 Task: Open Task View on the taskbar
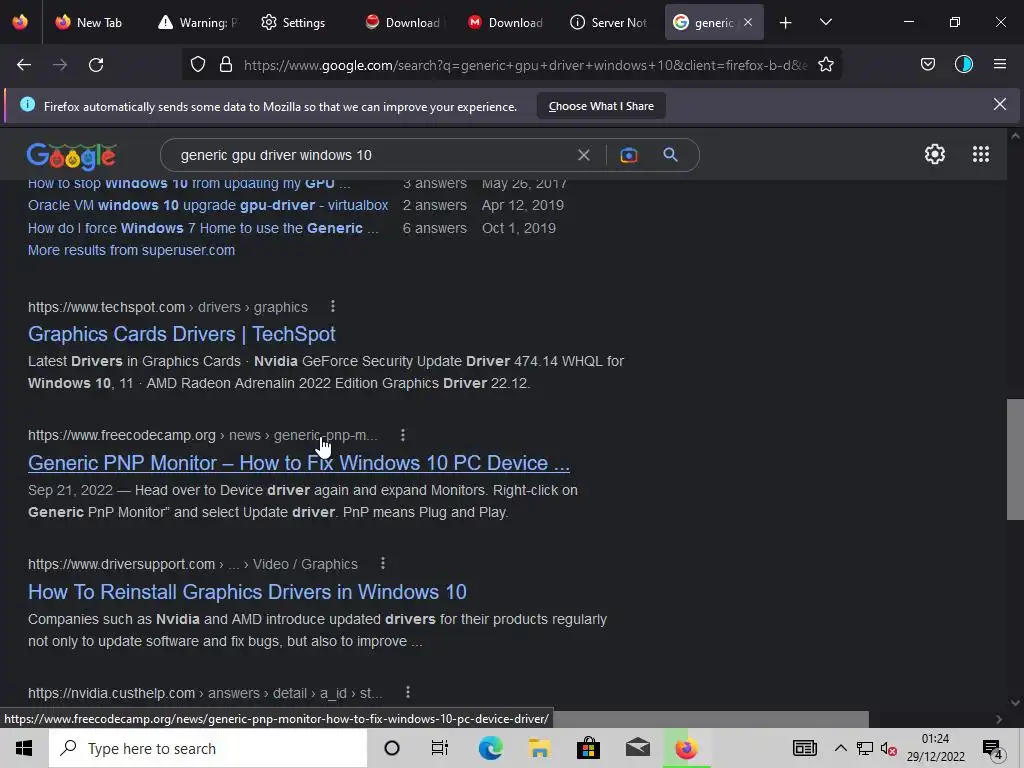pyautogui.click(x=440, y=748)
